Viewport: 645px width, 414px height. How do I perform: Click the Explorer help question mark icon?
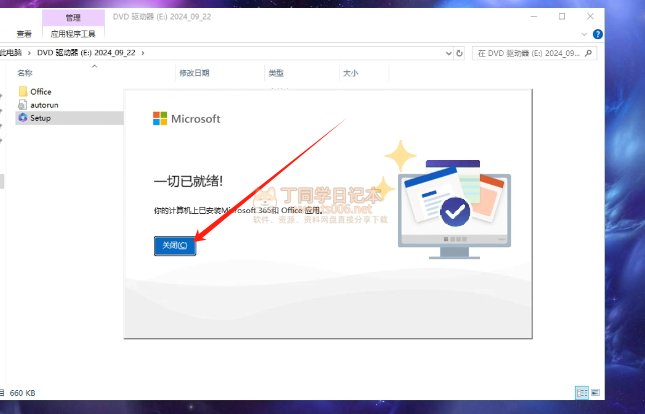click(x=598, y=34)
